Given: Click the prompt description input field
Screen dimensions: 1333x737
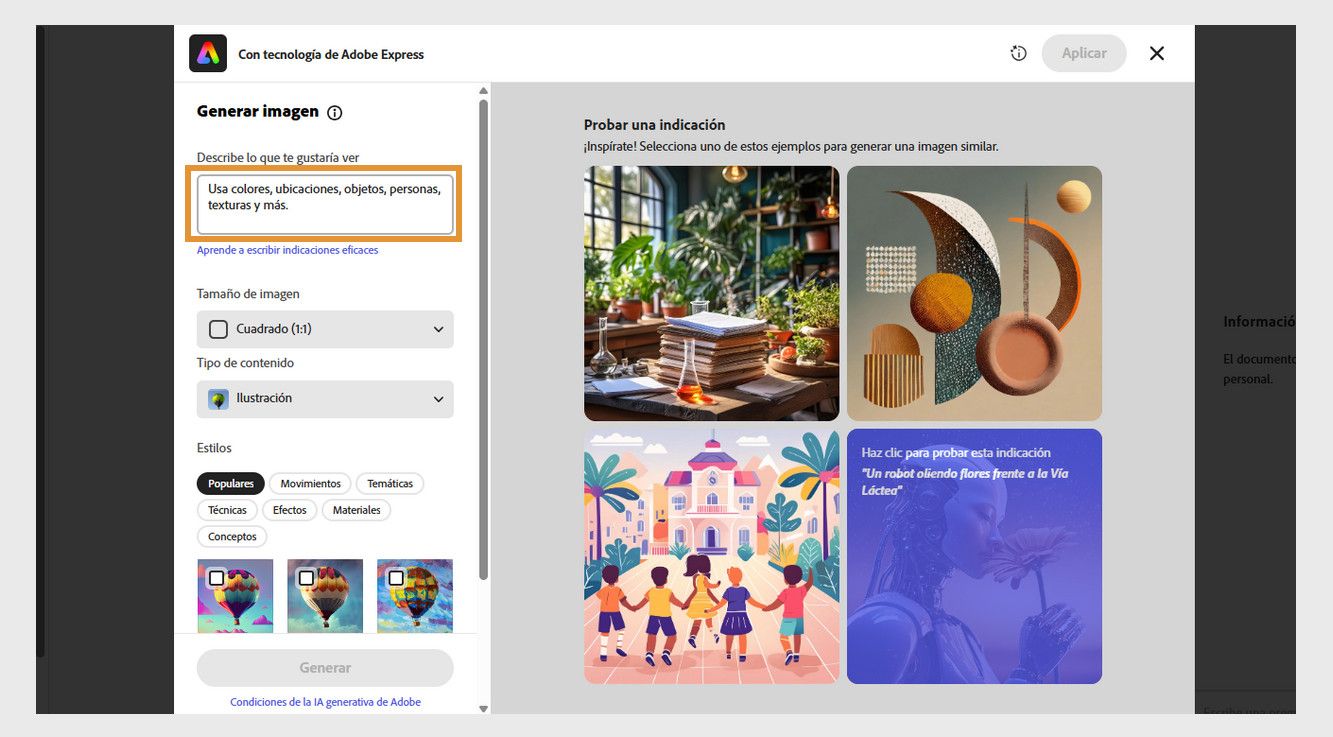Looking at the screenshot, I should click(x=324, y=201).
